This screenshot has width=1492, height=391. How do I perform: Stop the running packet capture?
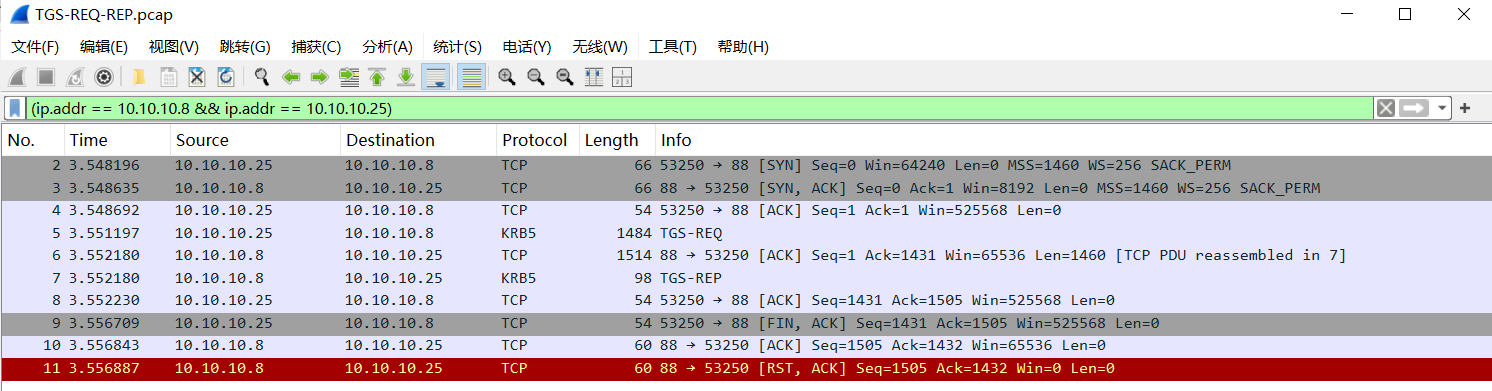[x=46, y=77]
